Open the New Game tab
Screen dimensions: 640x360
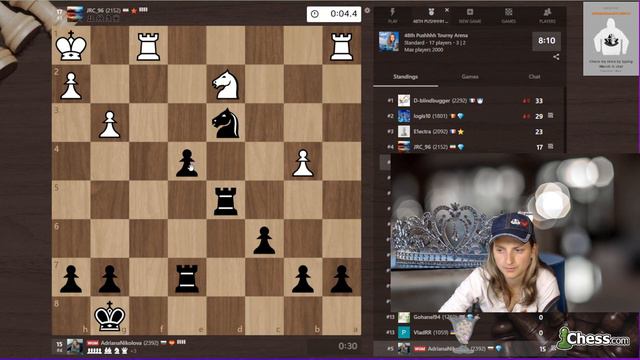pos(470,15)
